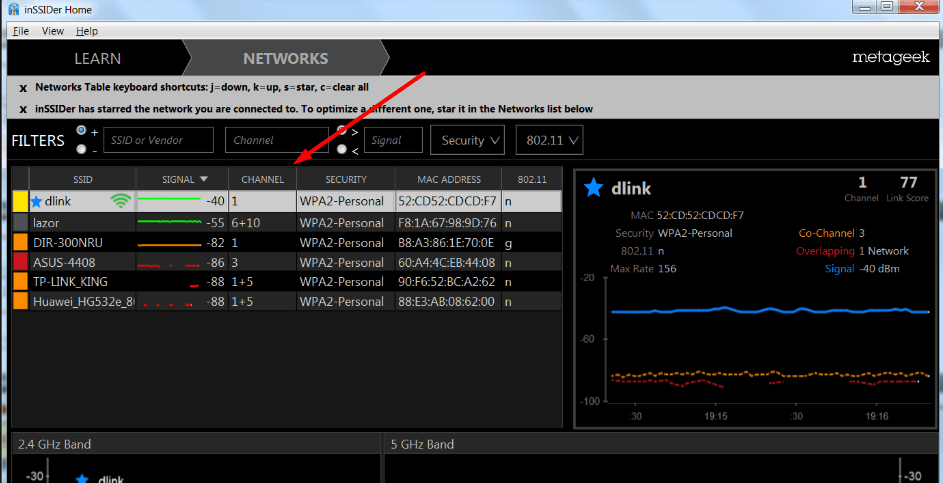Click the Link Score value 77
This screenshot has height=483, width=943.
[x=909, y=183]
